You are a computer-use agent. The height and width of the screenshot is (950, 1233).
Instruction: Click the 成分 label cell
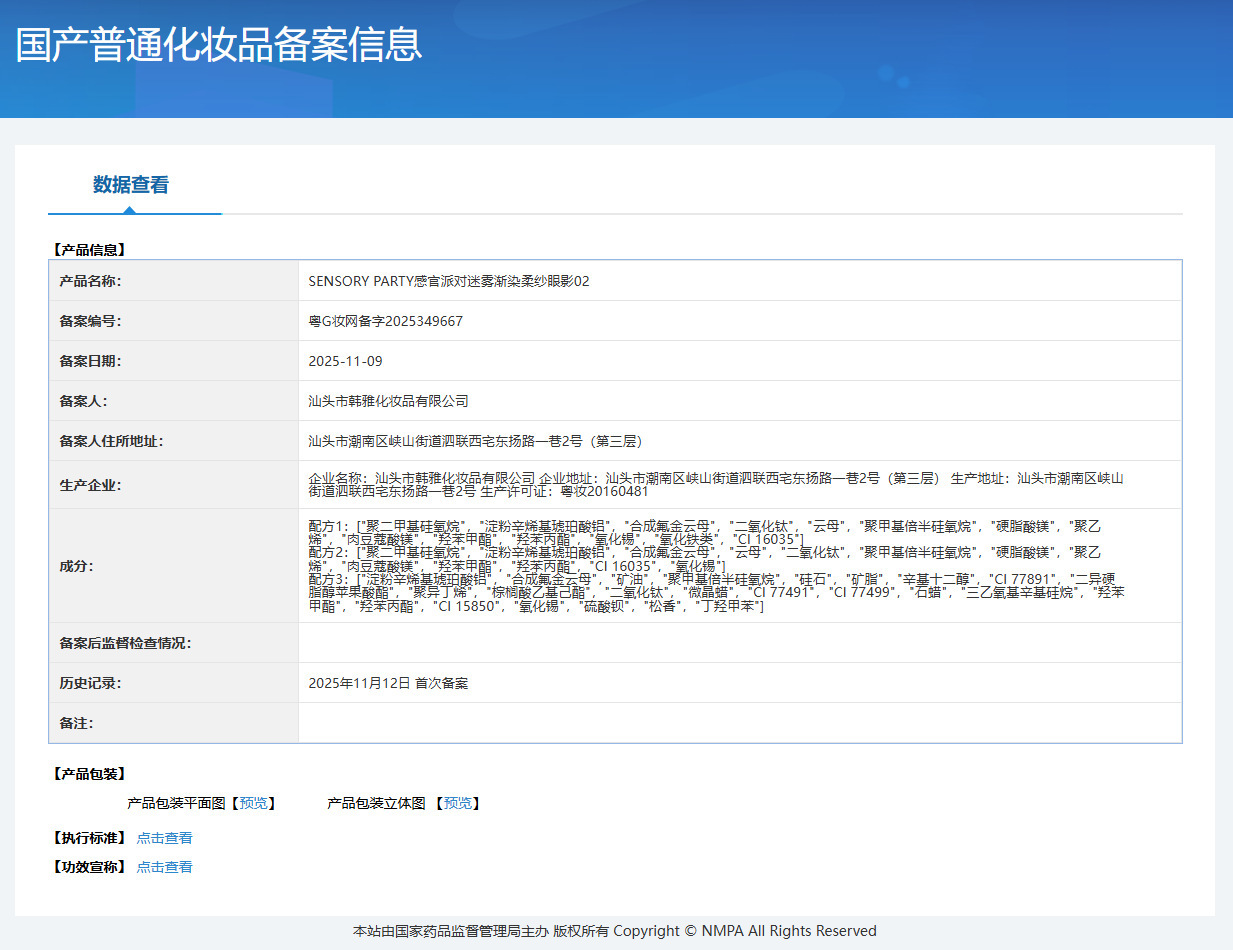coord(174,566)
